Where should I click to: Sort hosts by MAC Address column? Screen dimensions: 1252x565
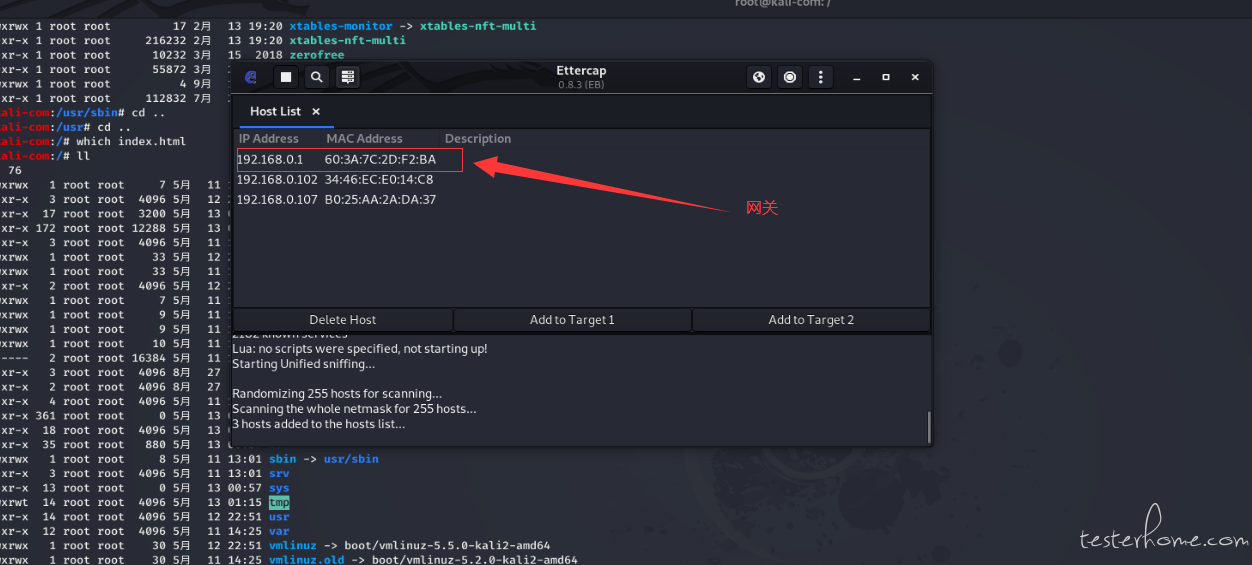[364, 139]
